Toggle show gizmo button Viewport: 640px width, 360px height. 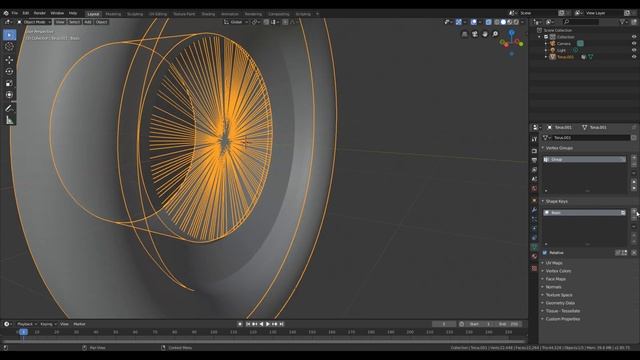pos(459,22)
